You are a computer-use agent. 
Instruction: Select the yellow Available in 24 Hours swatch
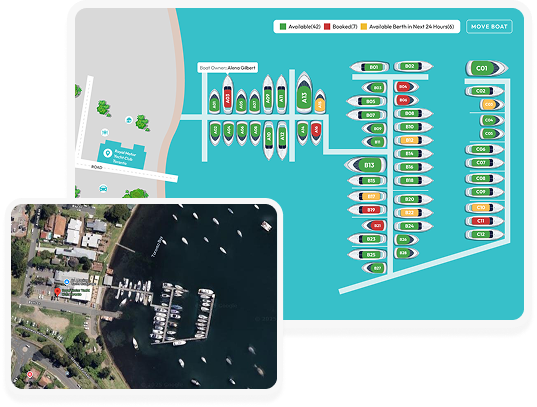point(364,26)
